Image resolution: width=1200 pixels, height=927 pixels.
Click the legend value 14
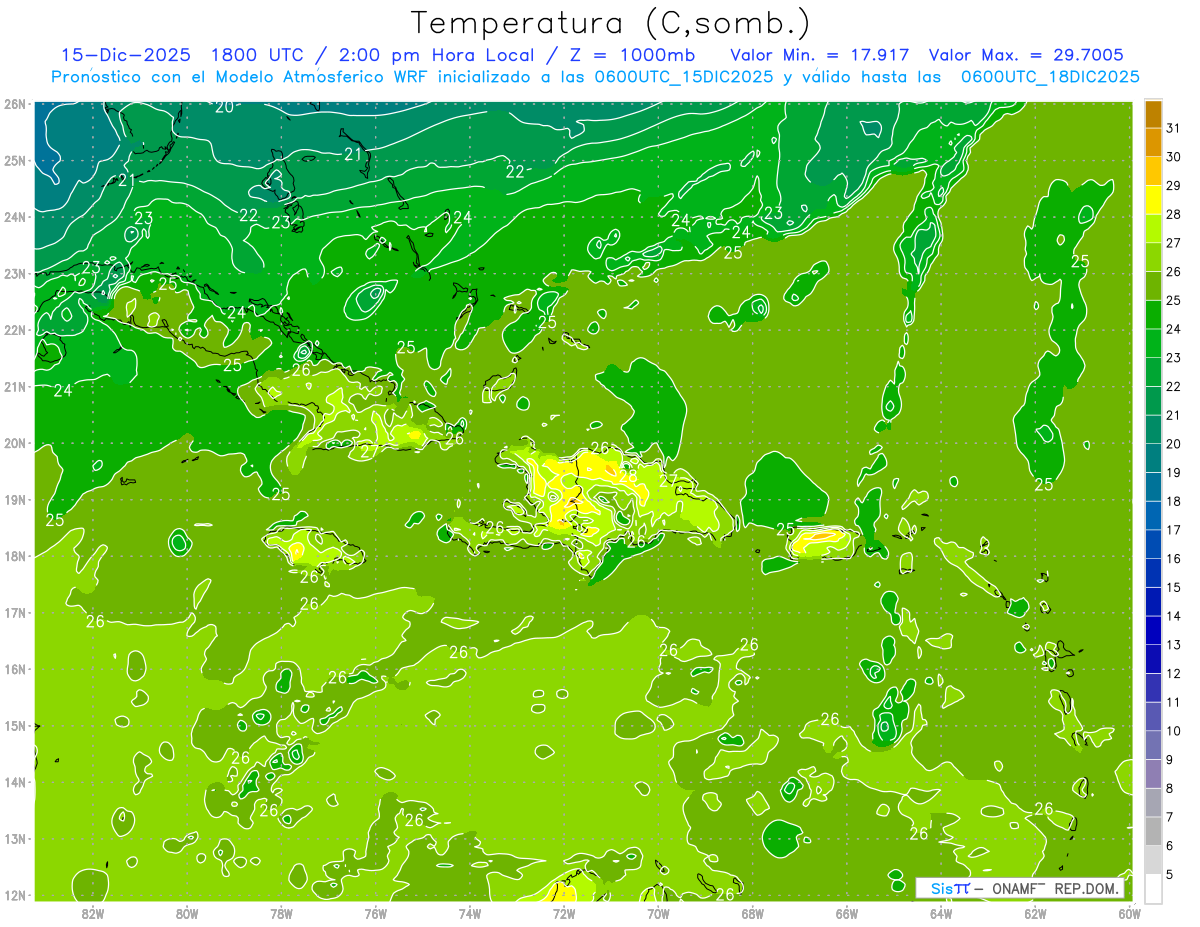tap(1174, 616)
